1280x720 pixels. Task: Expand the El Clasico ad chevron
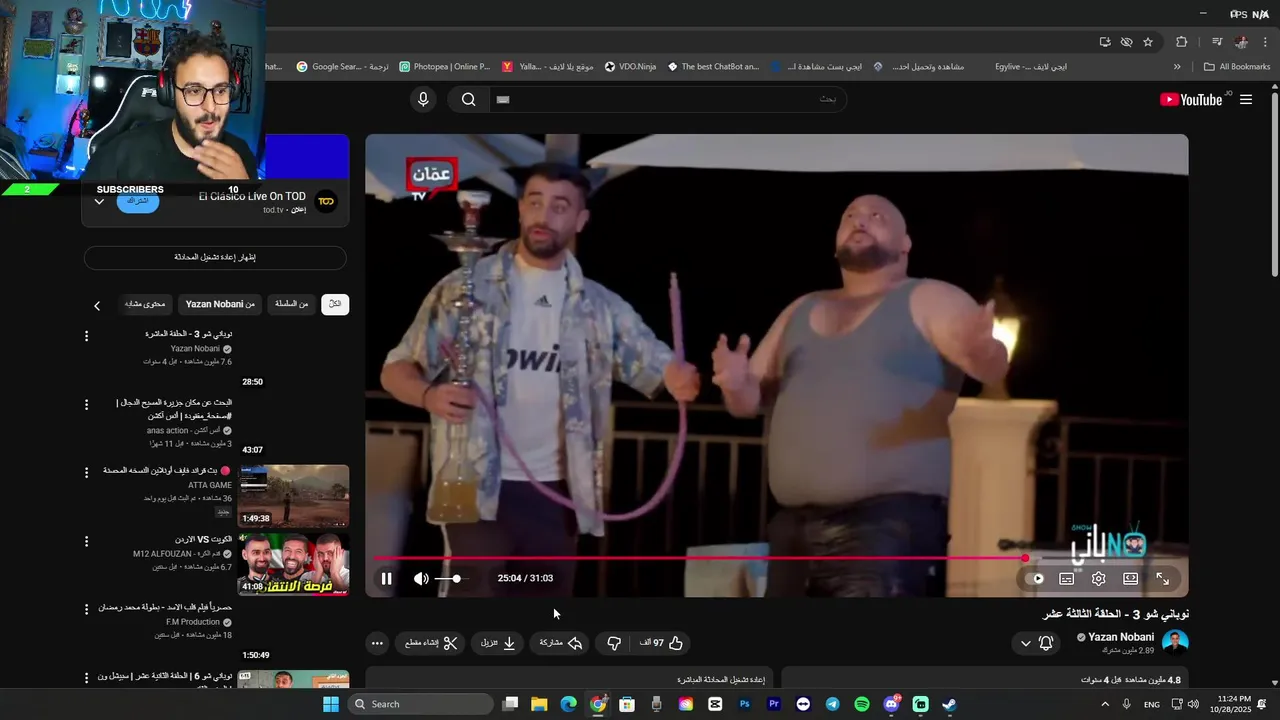click(99, 202)
